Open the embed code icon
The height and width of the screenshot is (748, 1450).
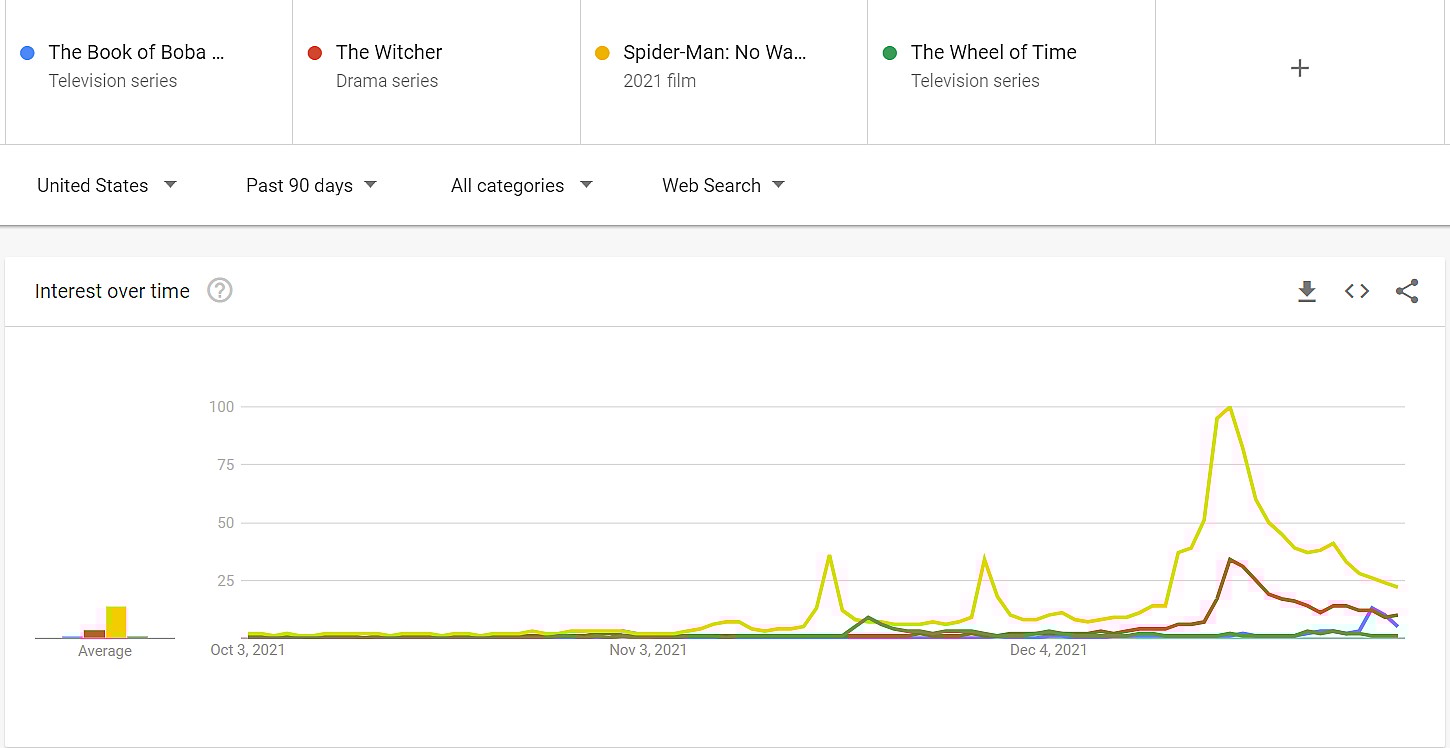point(1356,291)
